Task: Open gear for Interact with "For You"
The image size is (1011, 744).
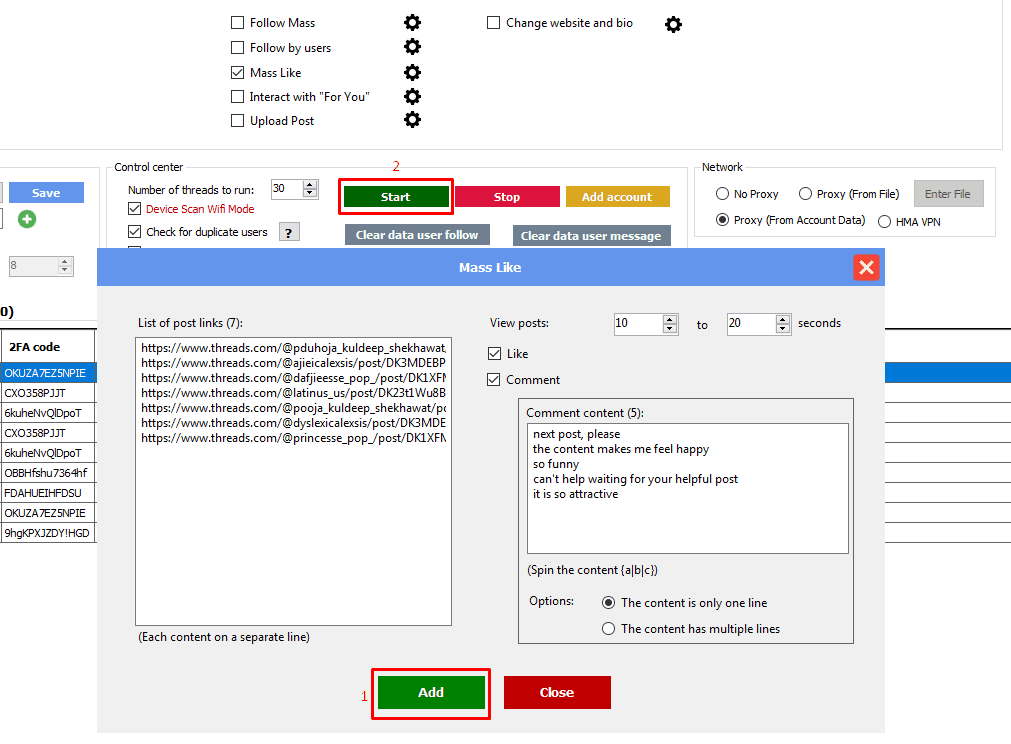Action: tap(412, 96)
